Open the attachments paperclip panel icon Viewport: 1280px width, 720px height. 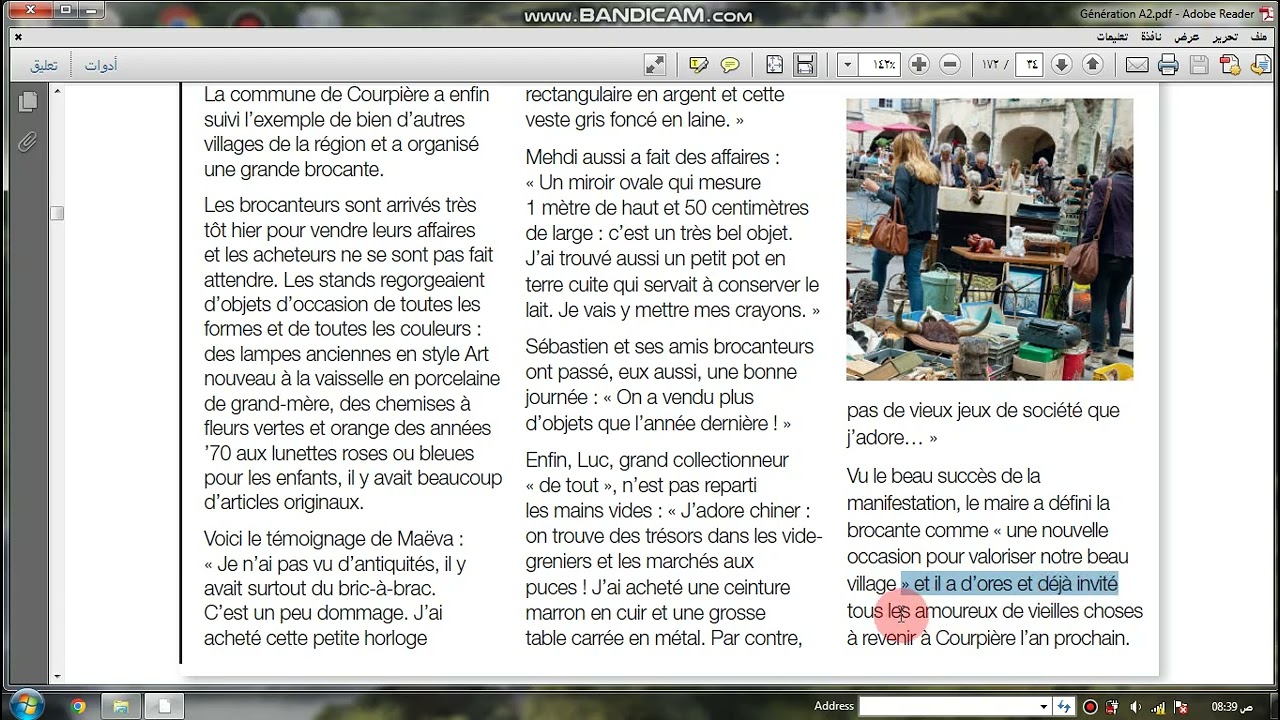[x=28, y=142]
